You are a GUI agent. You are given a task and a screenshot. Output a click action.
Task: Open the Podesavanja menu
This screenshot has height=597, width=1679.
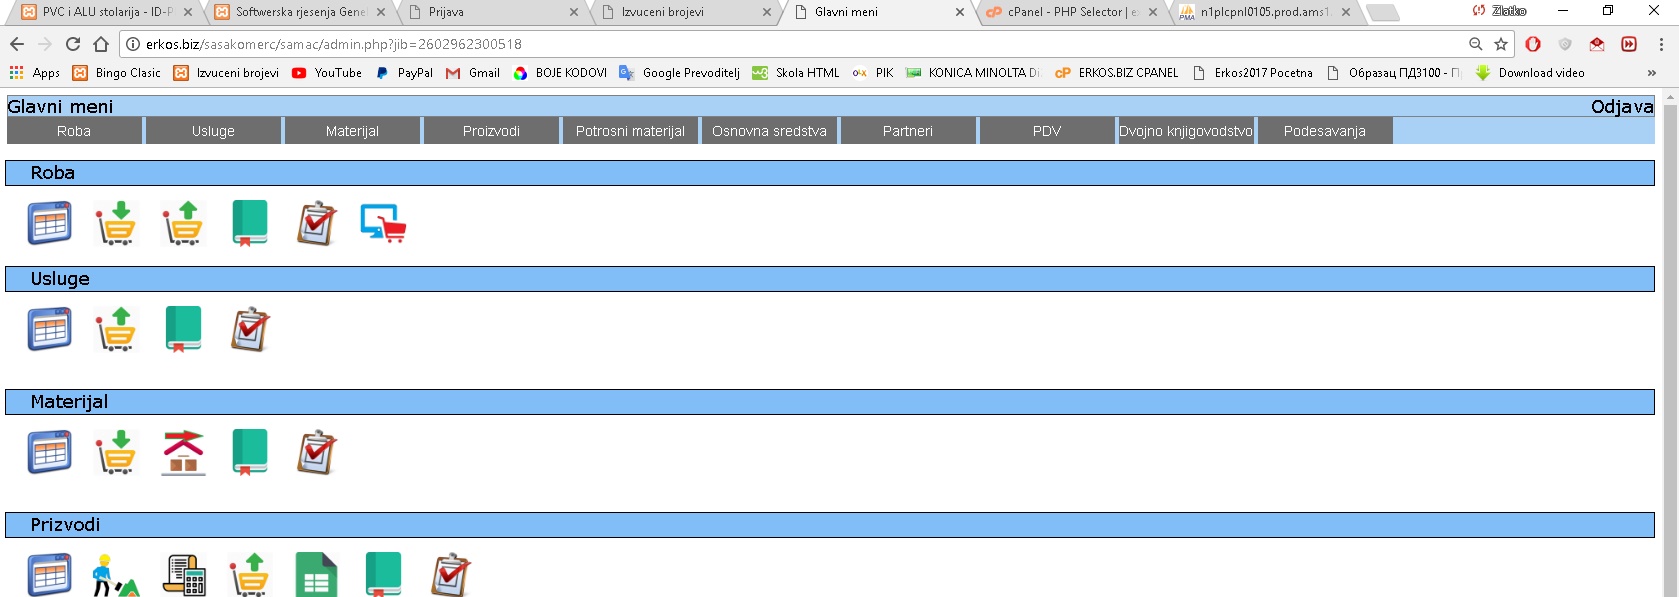click(x=1324, y=131)
